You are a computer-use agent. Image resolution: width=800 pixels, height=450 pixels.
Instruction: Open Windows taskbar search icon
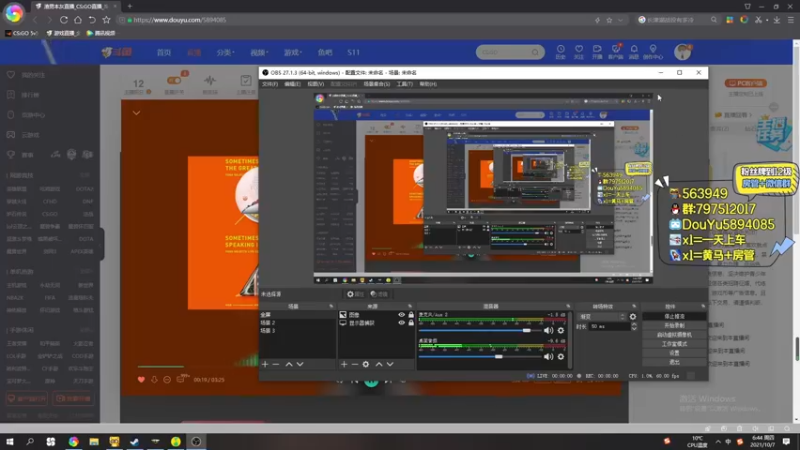[x=30, y=441]
